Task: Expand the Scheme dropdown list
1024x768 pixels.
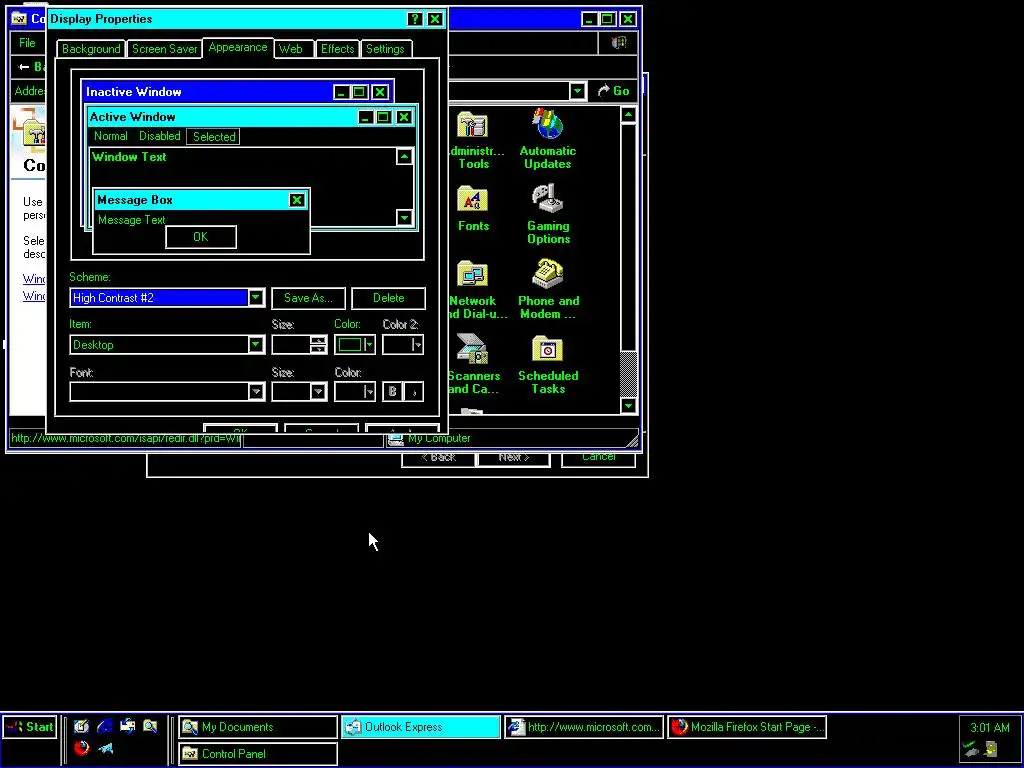Action: point(256,298)
